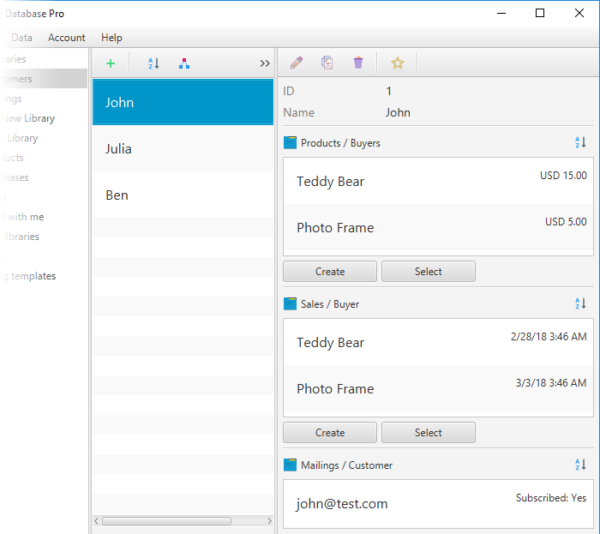
Task: Click the horizontal scrollbar thumb under list
Action: tap(166, 521)
